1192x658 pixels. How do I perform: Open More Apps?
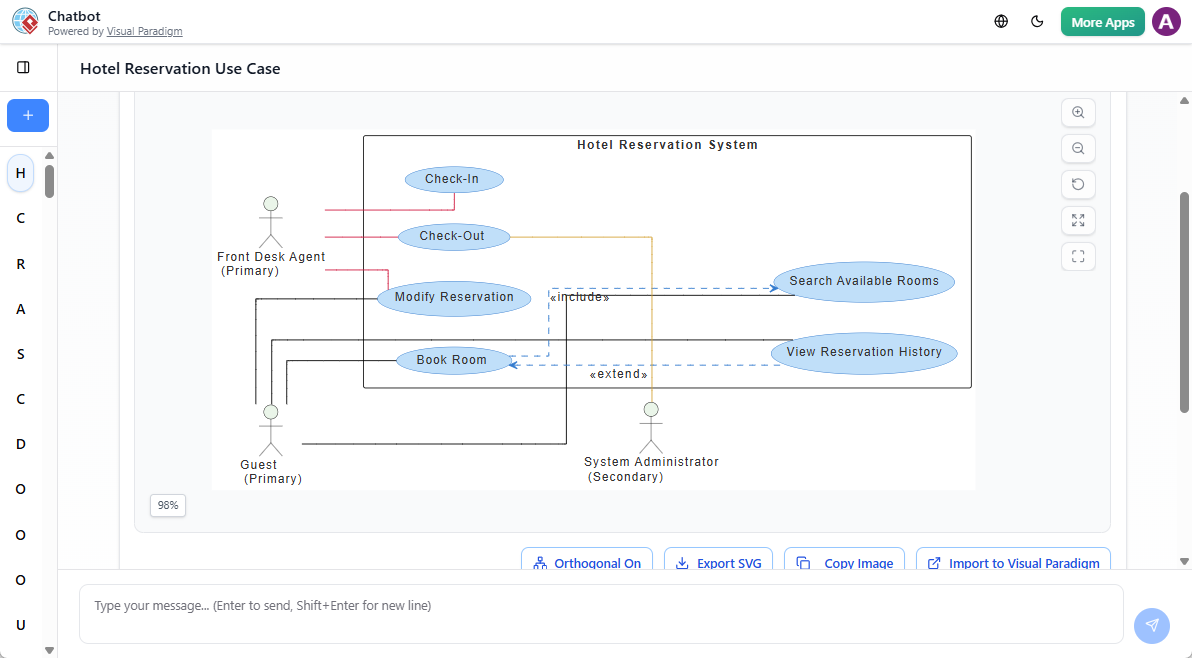(1102, 20)
